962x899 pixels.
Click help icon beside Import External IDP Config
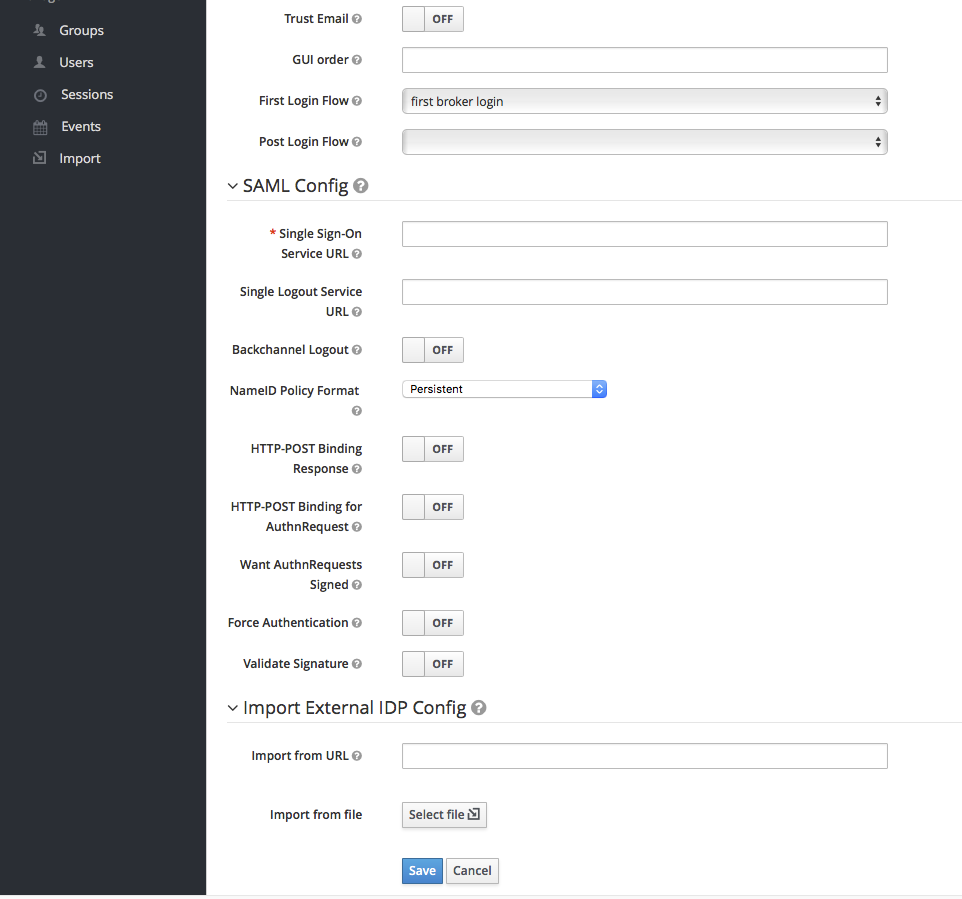[479, 708]
